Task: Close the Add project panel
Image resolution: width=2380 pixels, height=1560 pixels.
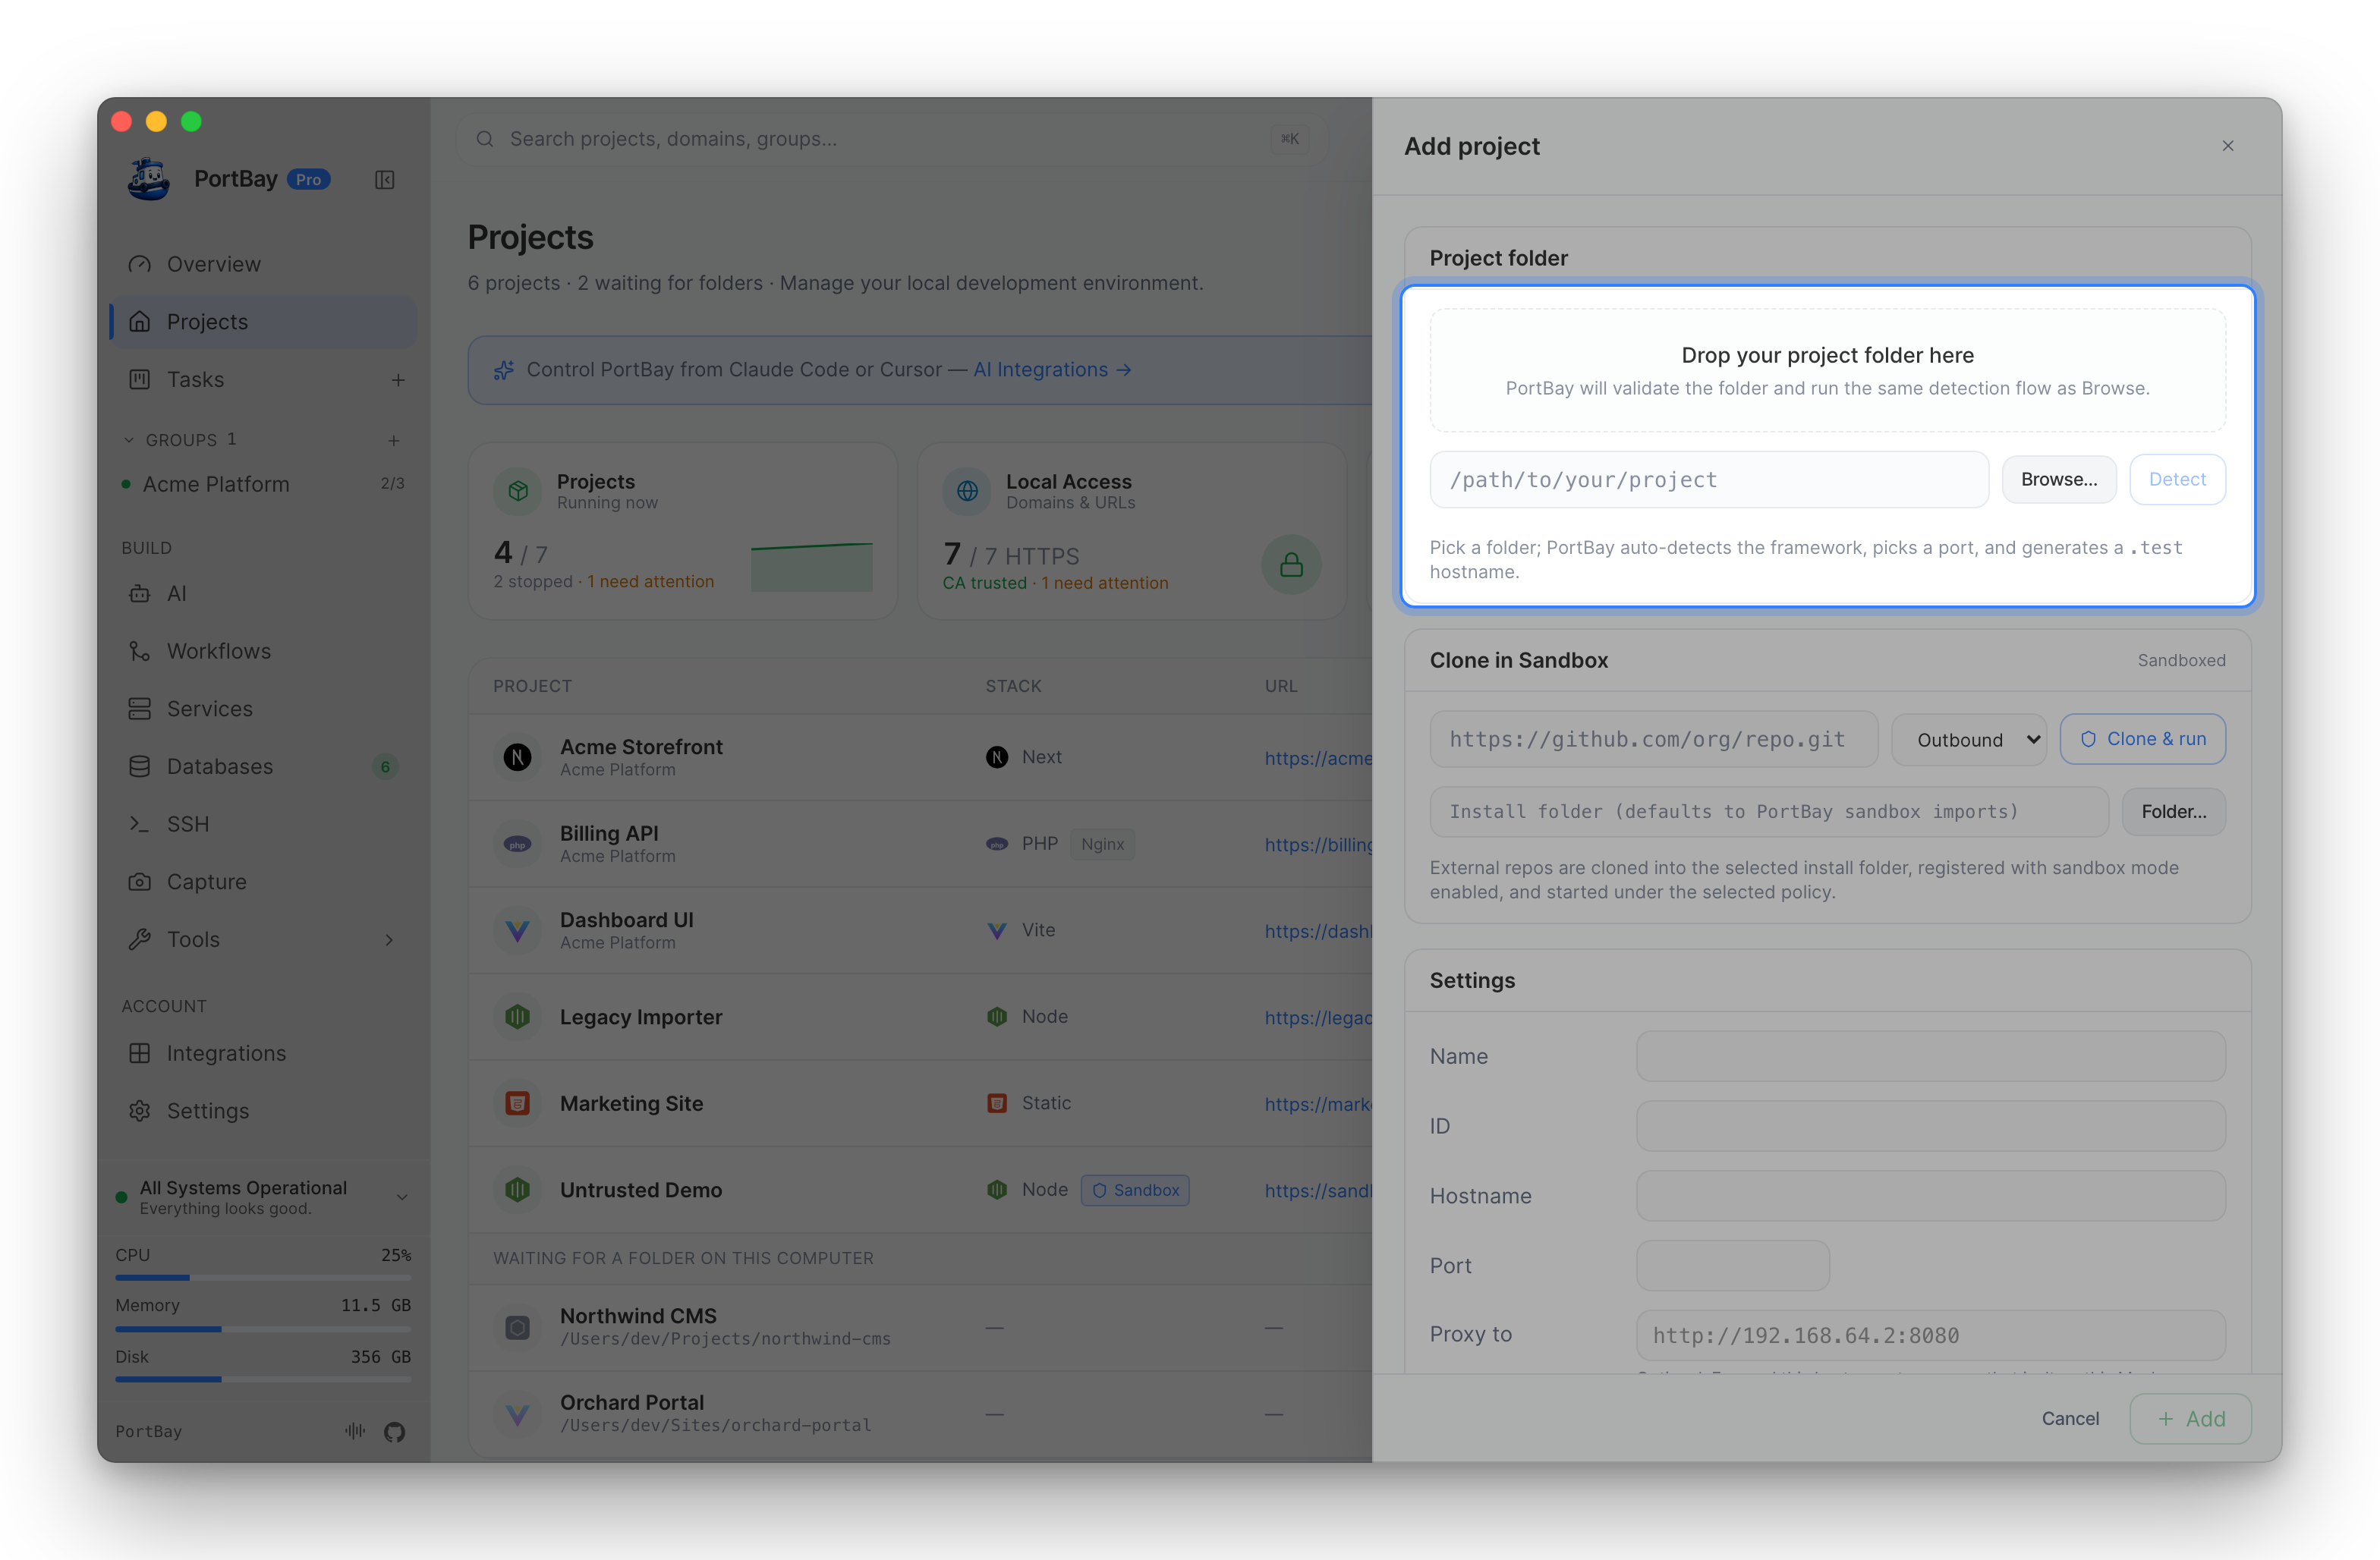Action: pyautogui.click(x=2228, y=146)
